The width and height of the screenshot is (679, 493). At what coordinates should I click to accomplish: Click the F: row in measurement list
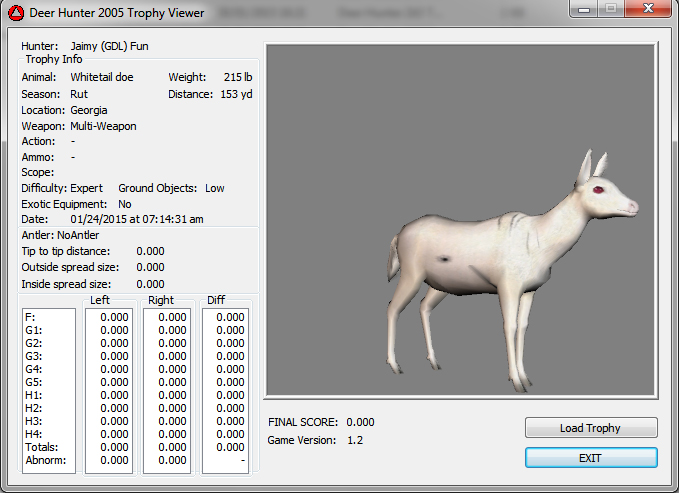pos(31,317)
